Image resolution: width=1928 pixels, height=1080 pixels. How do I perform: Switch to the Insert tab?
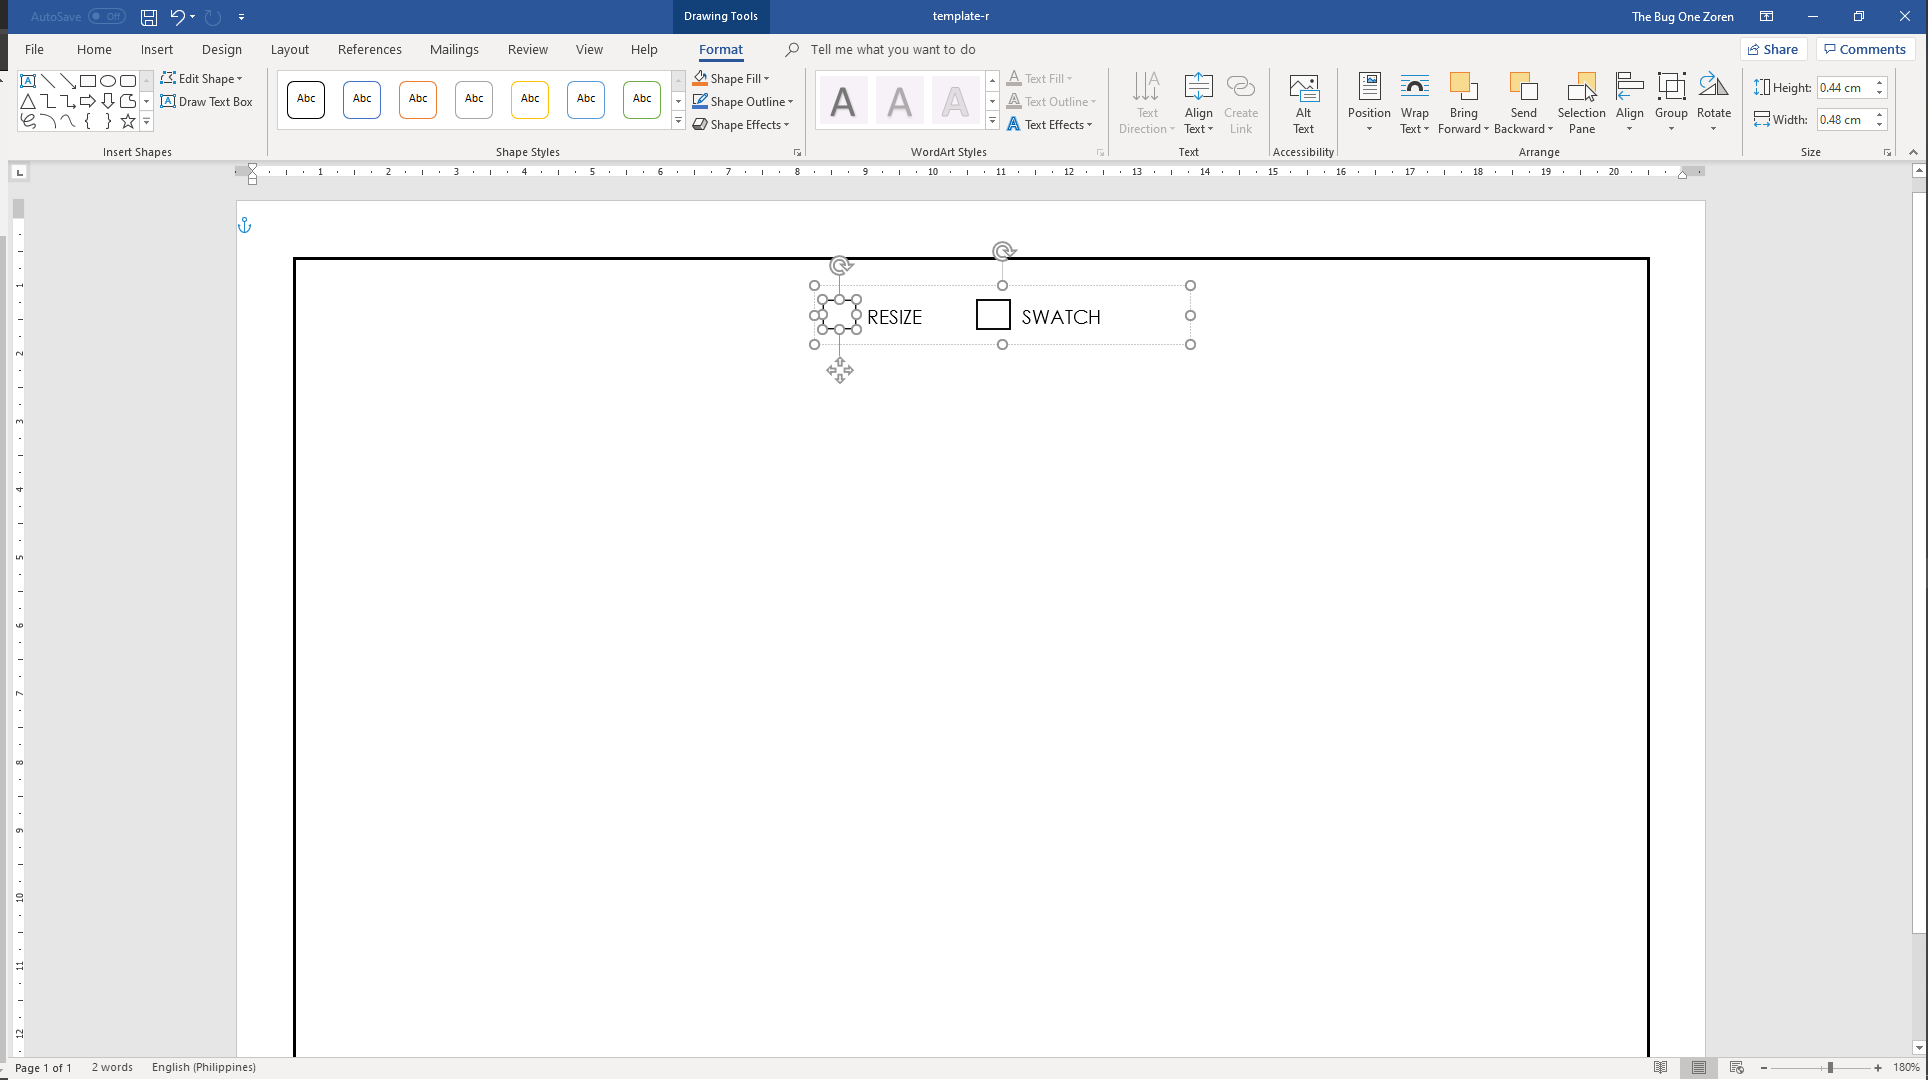click(x=156, y=49)
